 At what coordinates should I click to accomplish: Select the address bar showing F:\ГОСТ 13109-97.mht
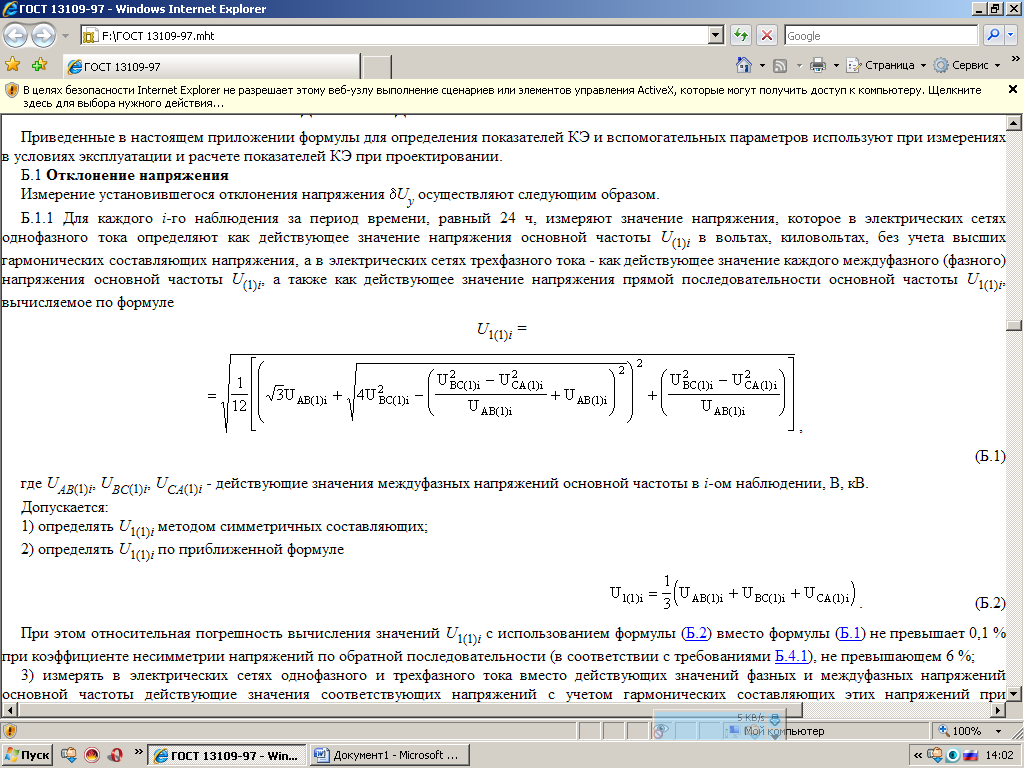pyautogui.click(x=394, y=35)
